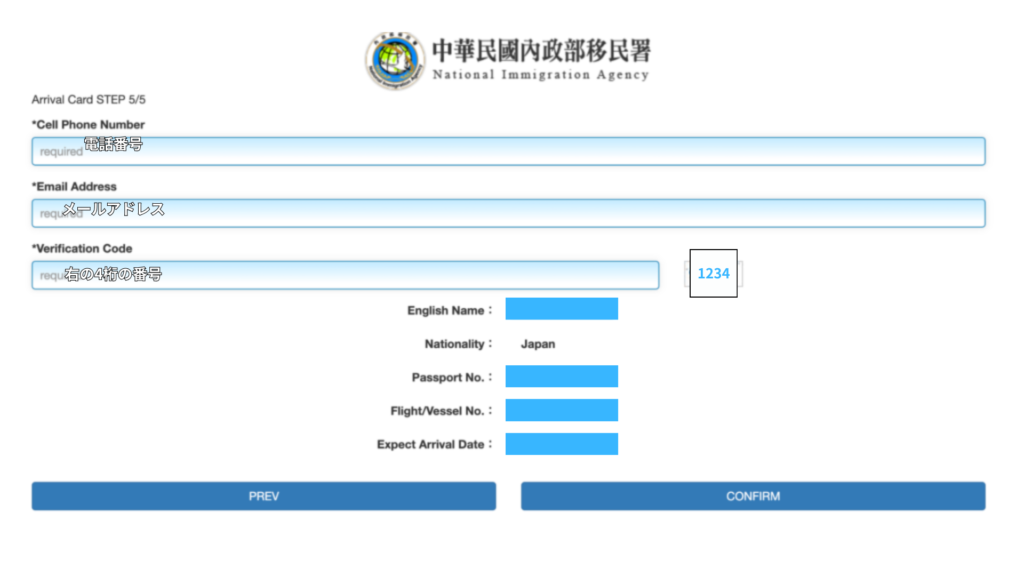Image resolution: width=1024 pixels, height=576 pixels.
Task: Click the Nationality label
Action: click(x=458, y=344)
